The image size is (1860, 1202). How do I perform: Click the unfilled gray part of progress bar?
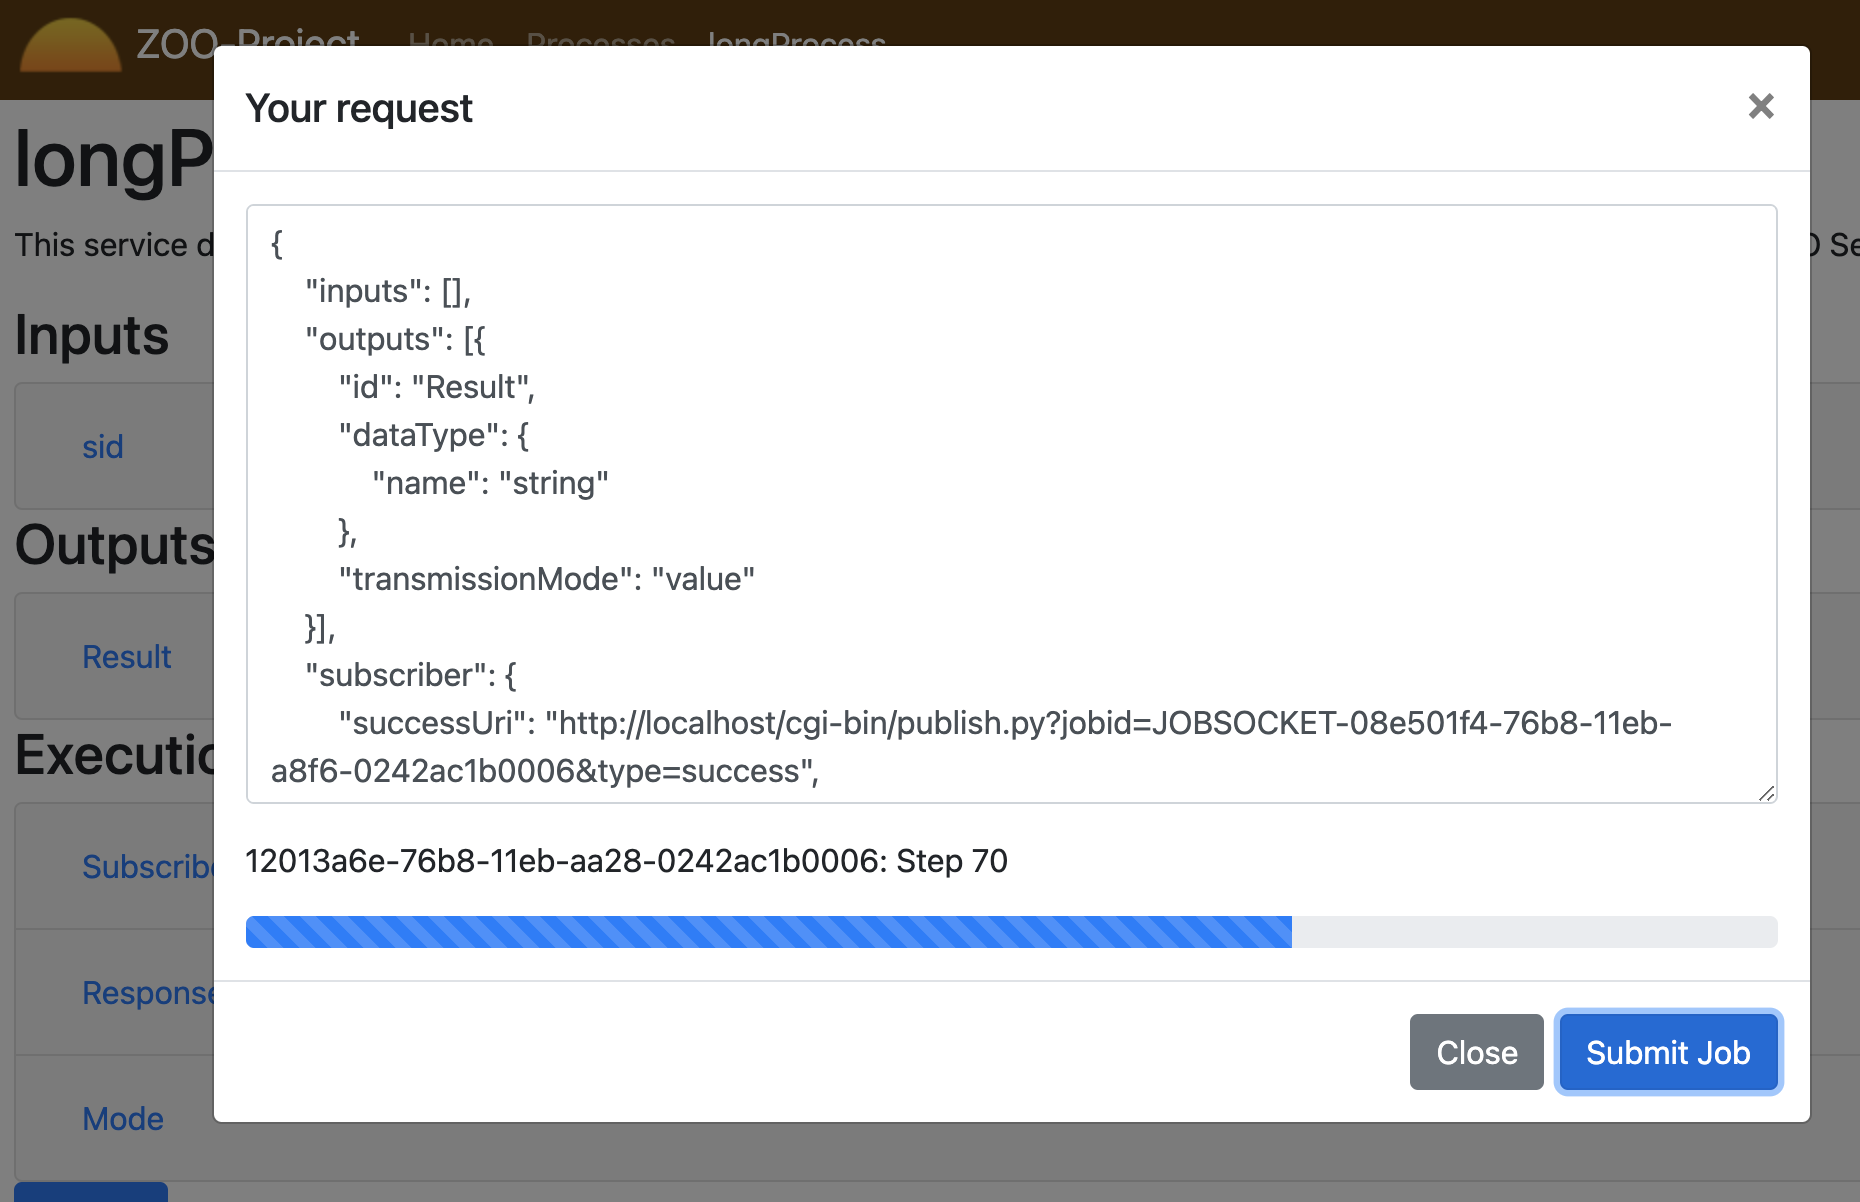pos(1534,932)
